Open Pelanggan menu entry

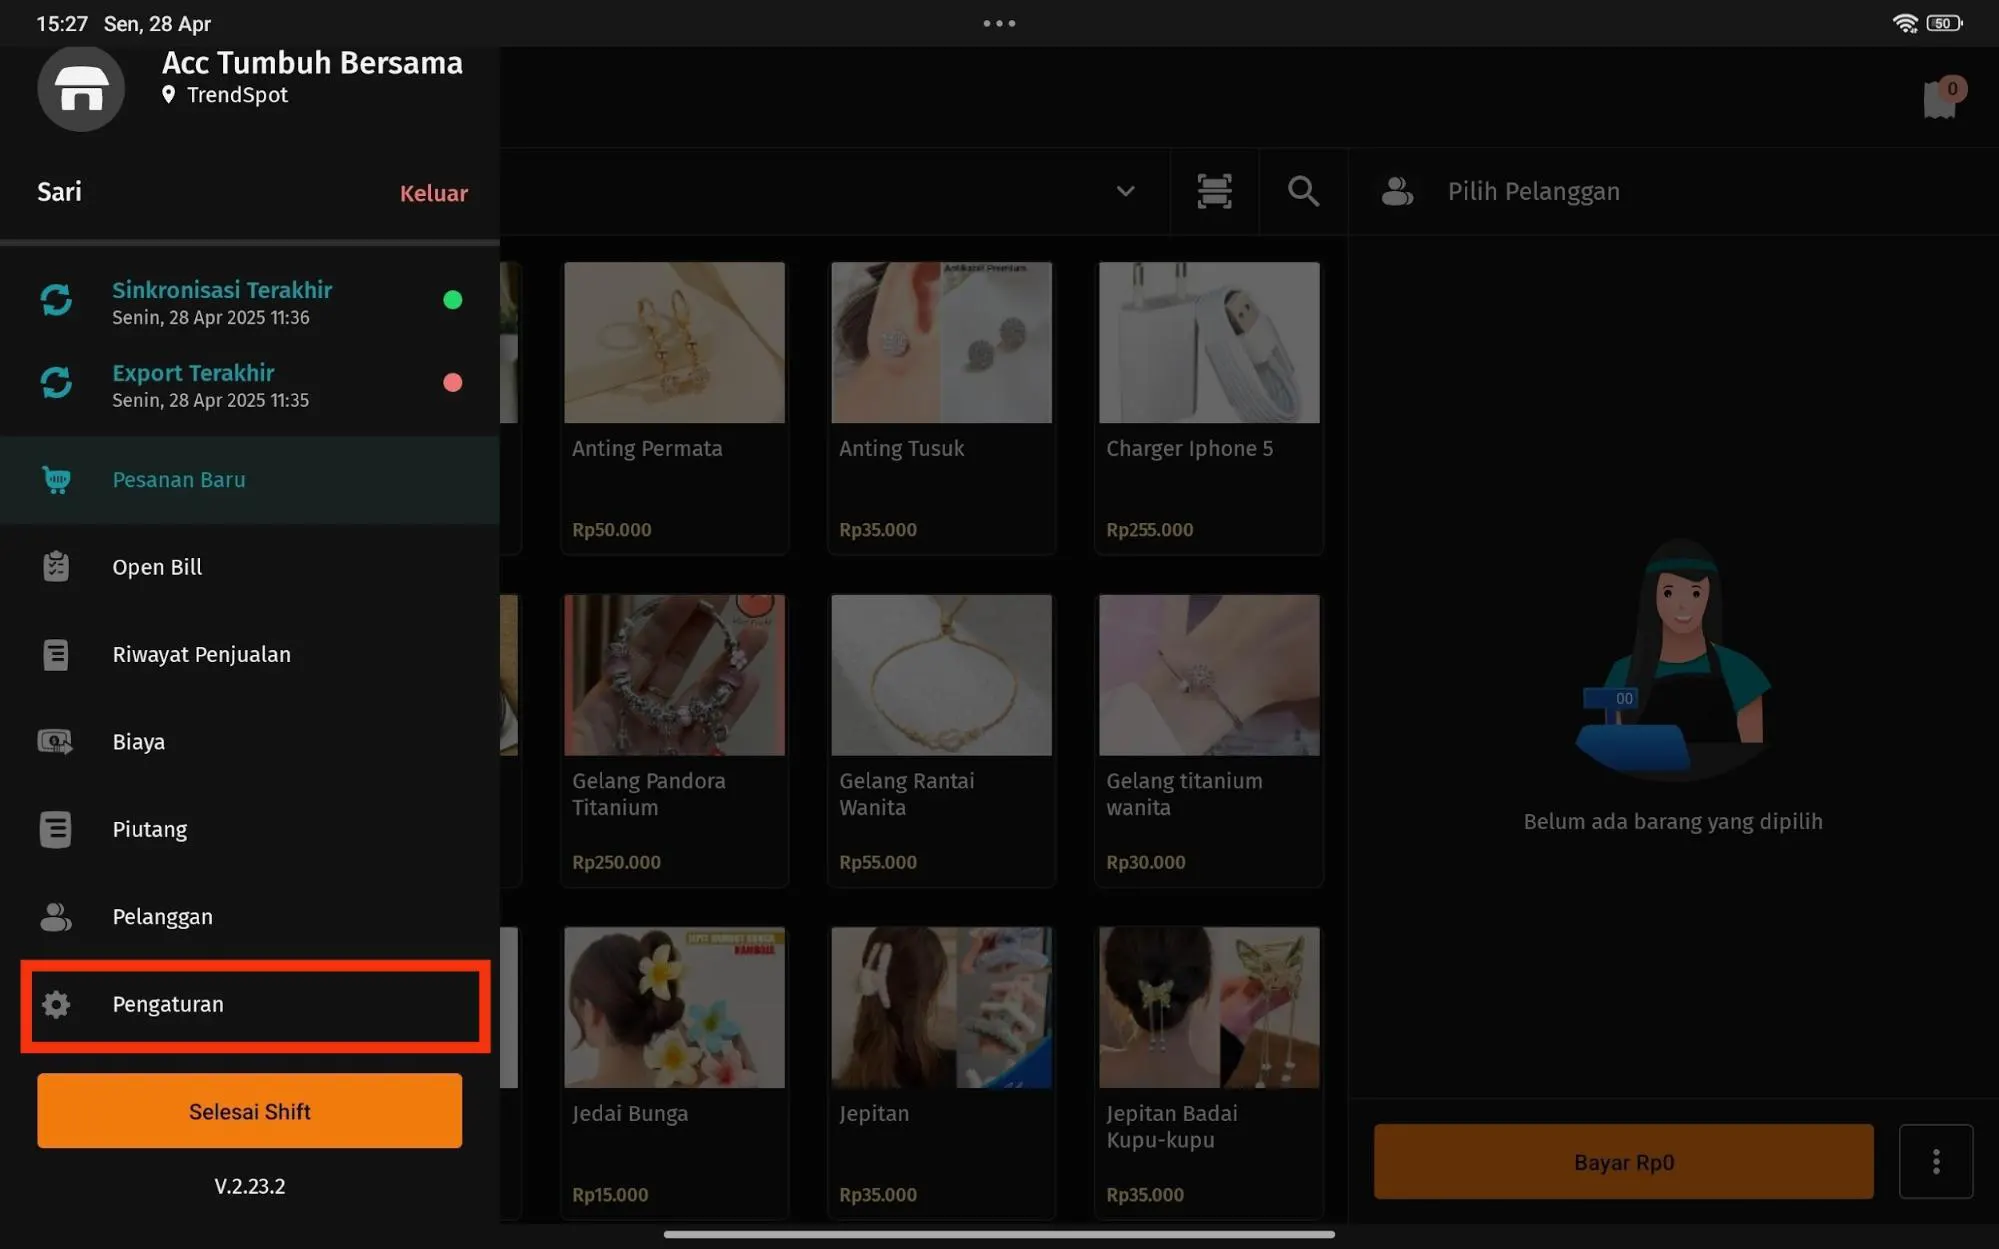162,917
